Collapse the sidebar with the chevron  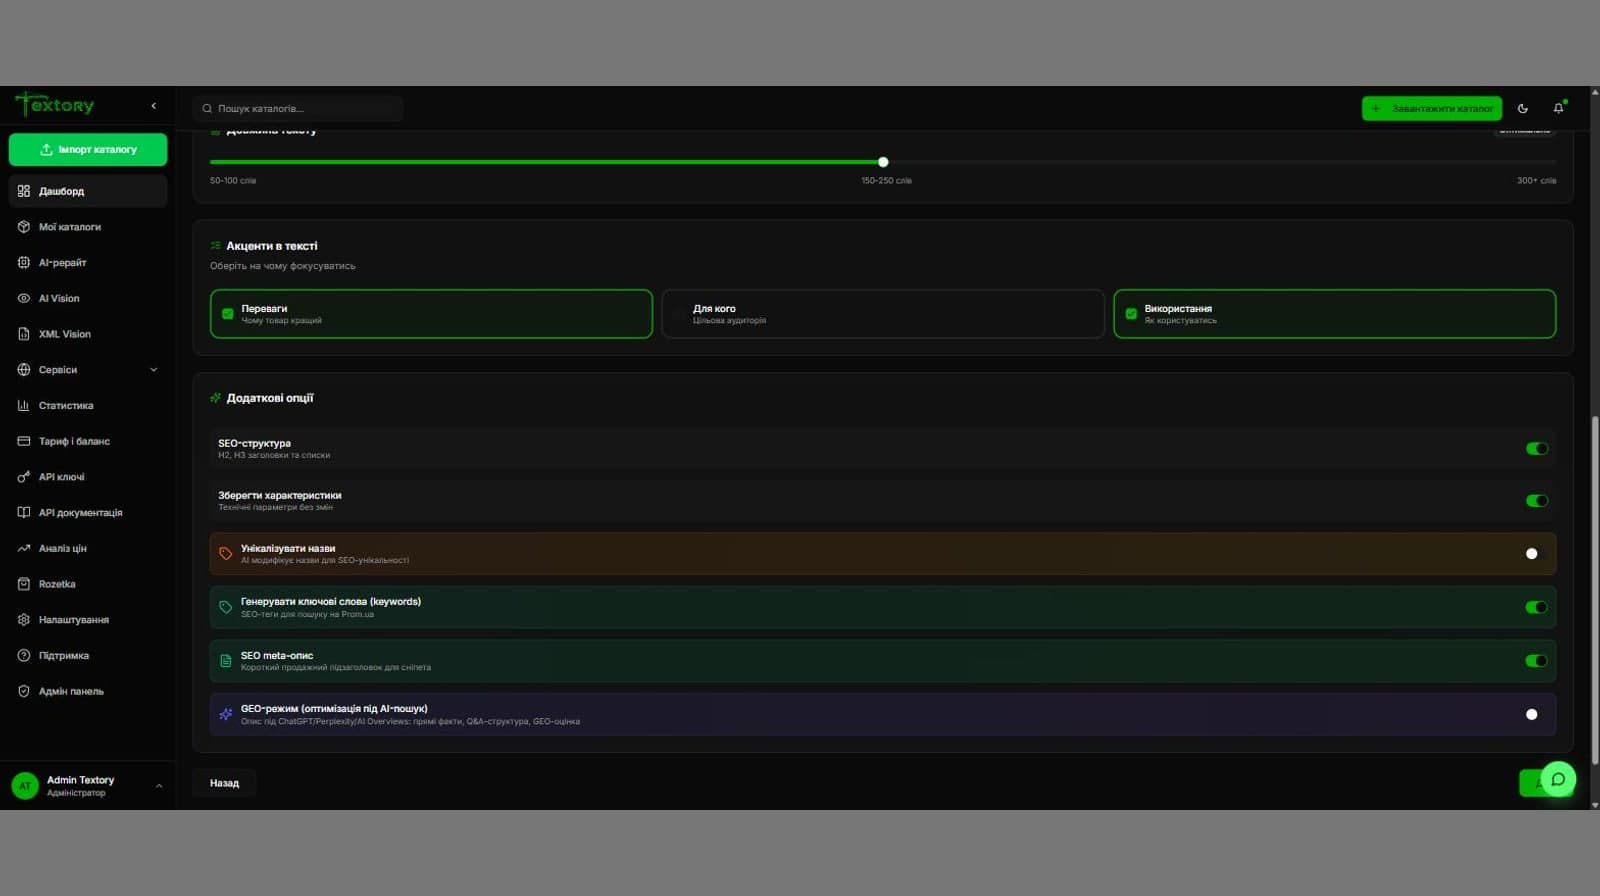(153, 106)
